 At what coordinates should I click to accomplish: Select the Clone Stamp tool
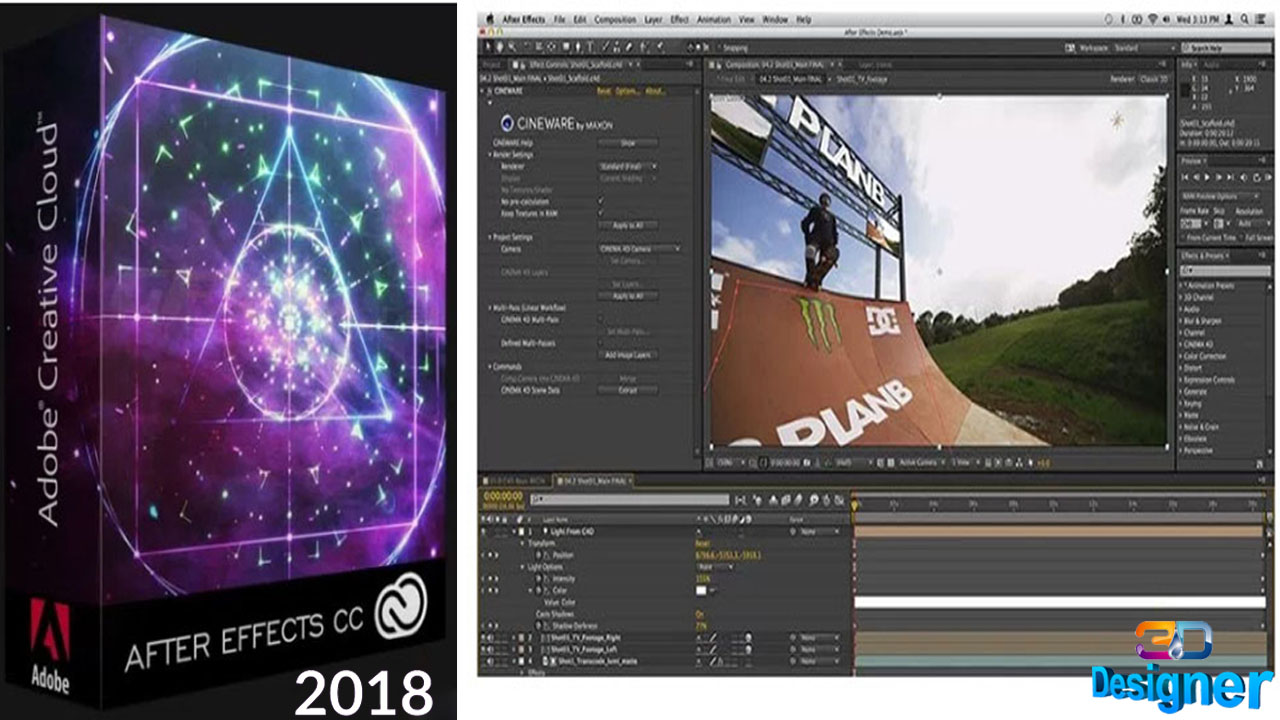point(616,47)
